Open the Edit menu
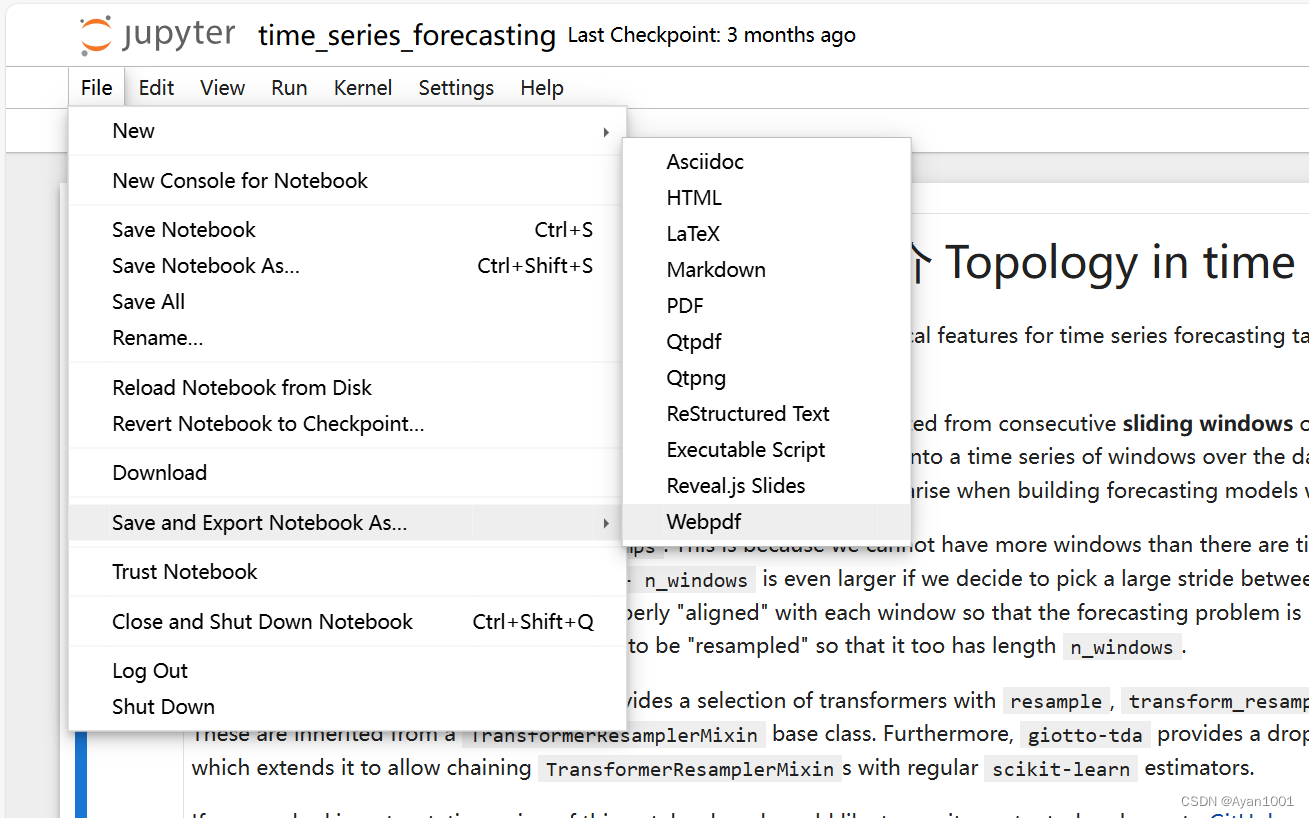 [x=156, y=88]
